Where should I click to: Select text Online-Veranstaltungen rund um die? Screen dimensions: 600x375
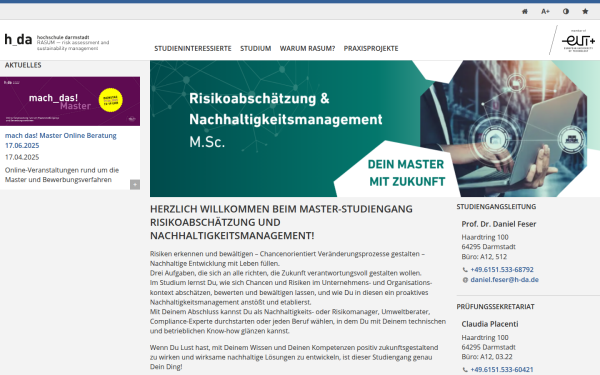62,170
